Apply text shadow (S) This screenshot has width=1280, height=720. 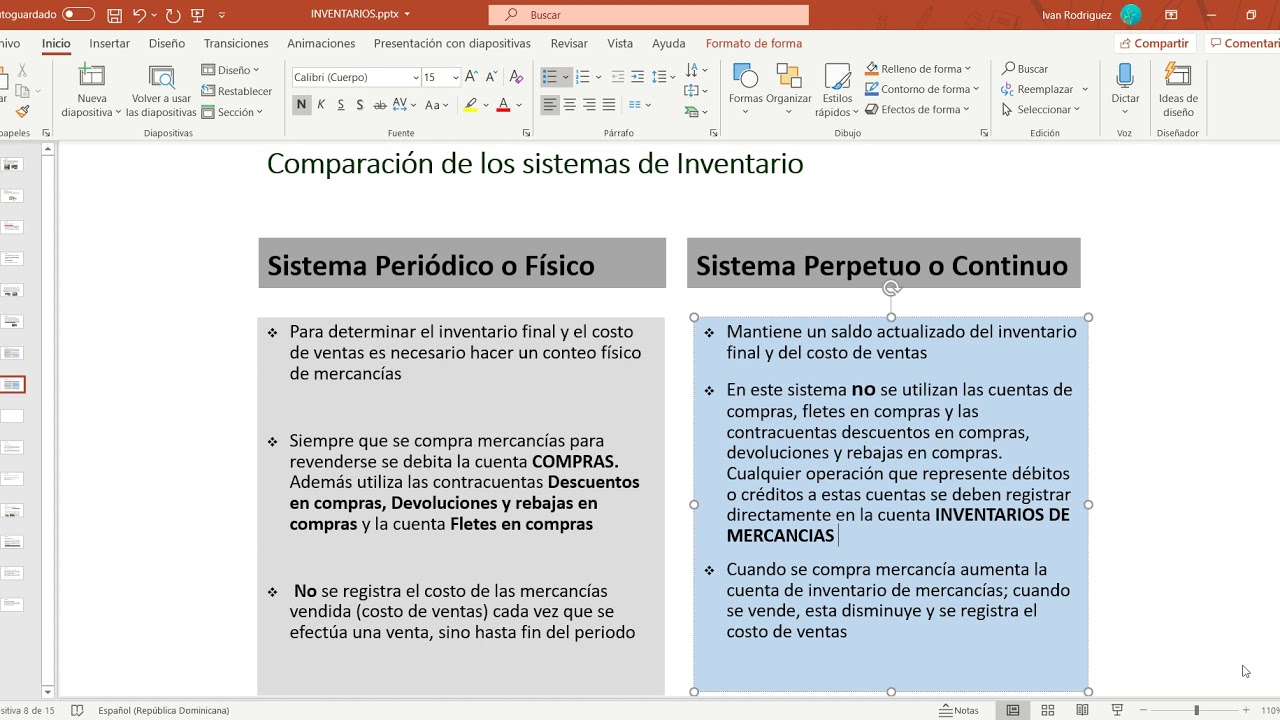pos(360,105)
